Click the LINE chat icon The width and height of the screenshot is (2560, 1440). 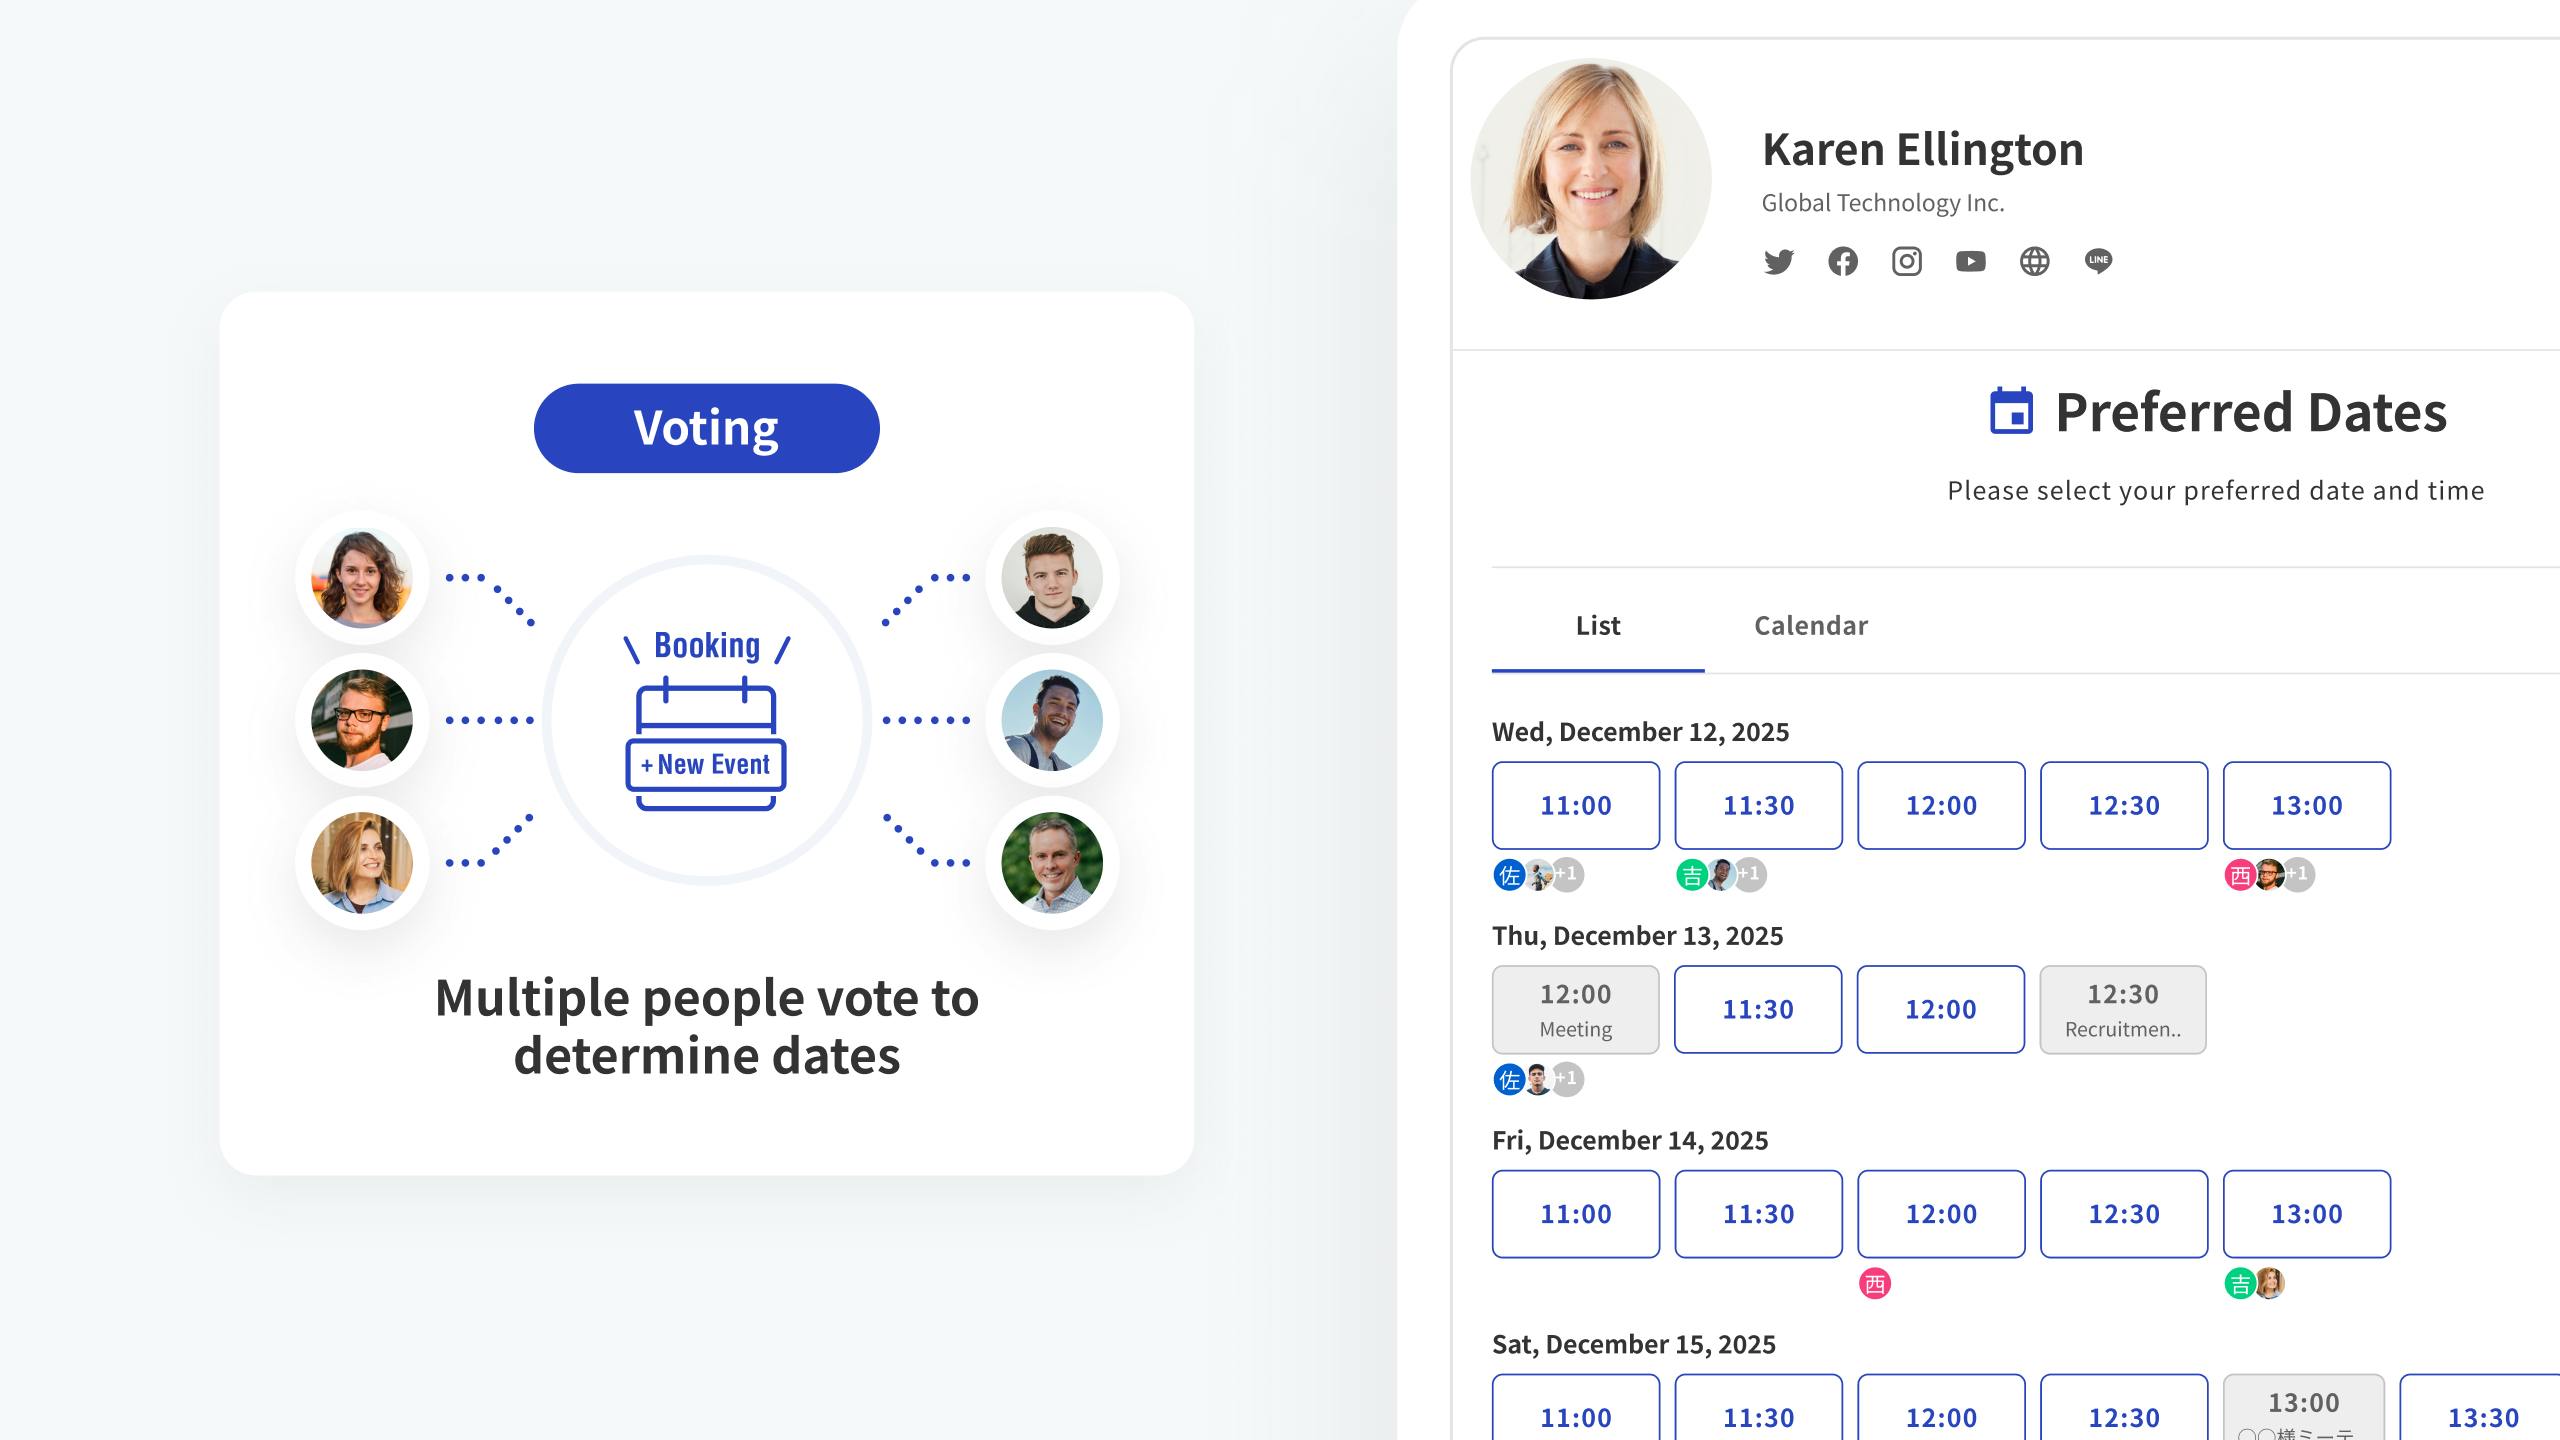(x=2098, y=262)
